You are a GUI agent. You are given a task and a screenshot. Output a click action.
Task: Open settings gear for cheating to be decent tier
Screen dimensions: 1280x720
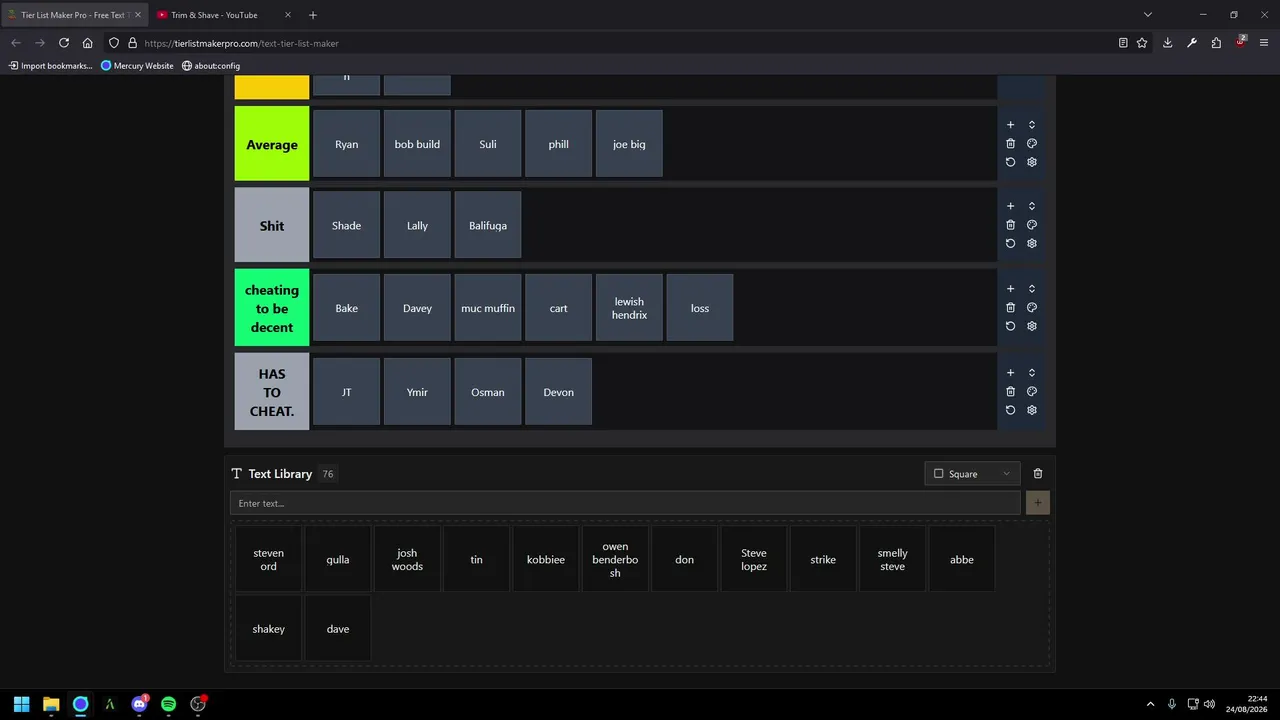pyautogui.click(x=1032, y=326)
